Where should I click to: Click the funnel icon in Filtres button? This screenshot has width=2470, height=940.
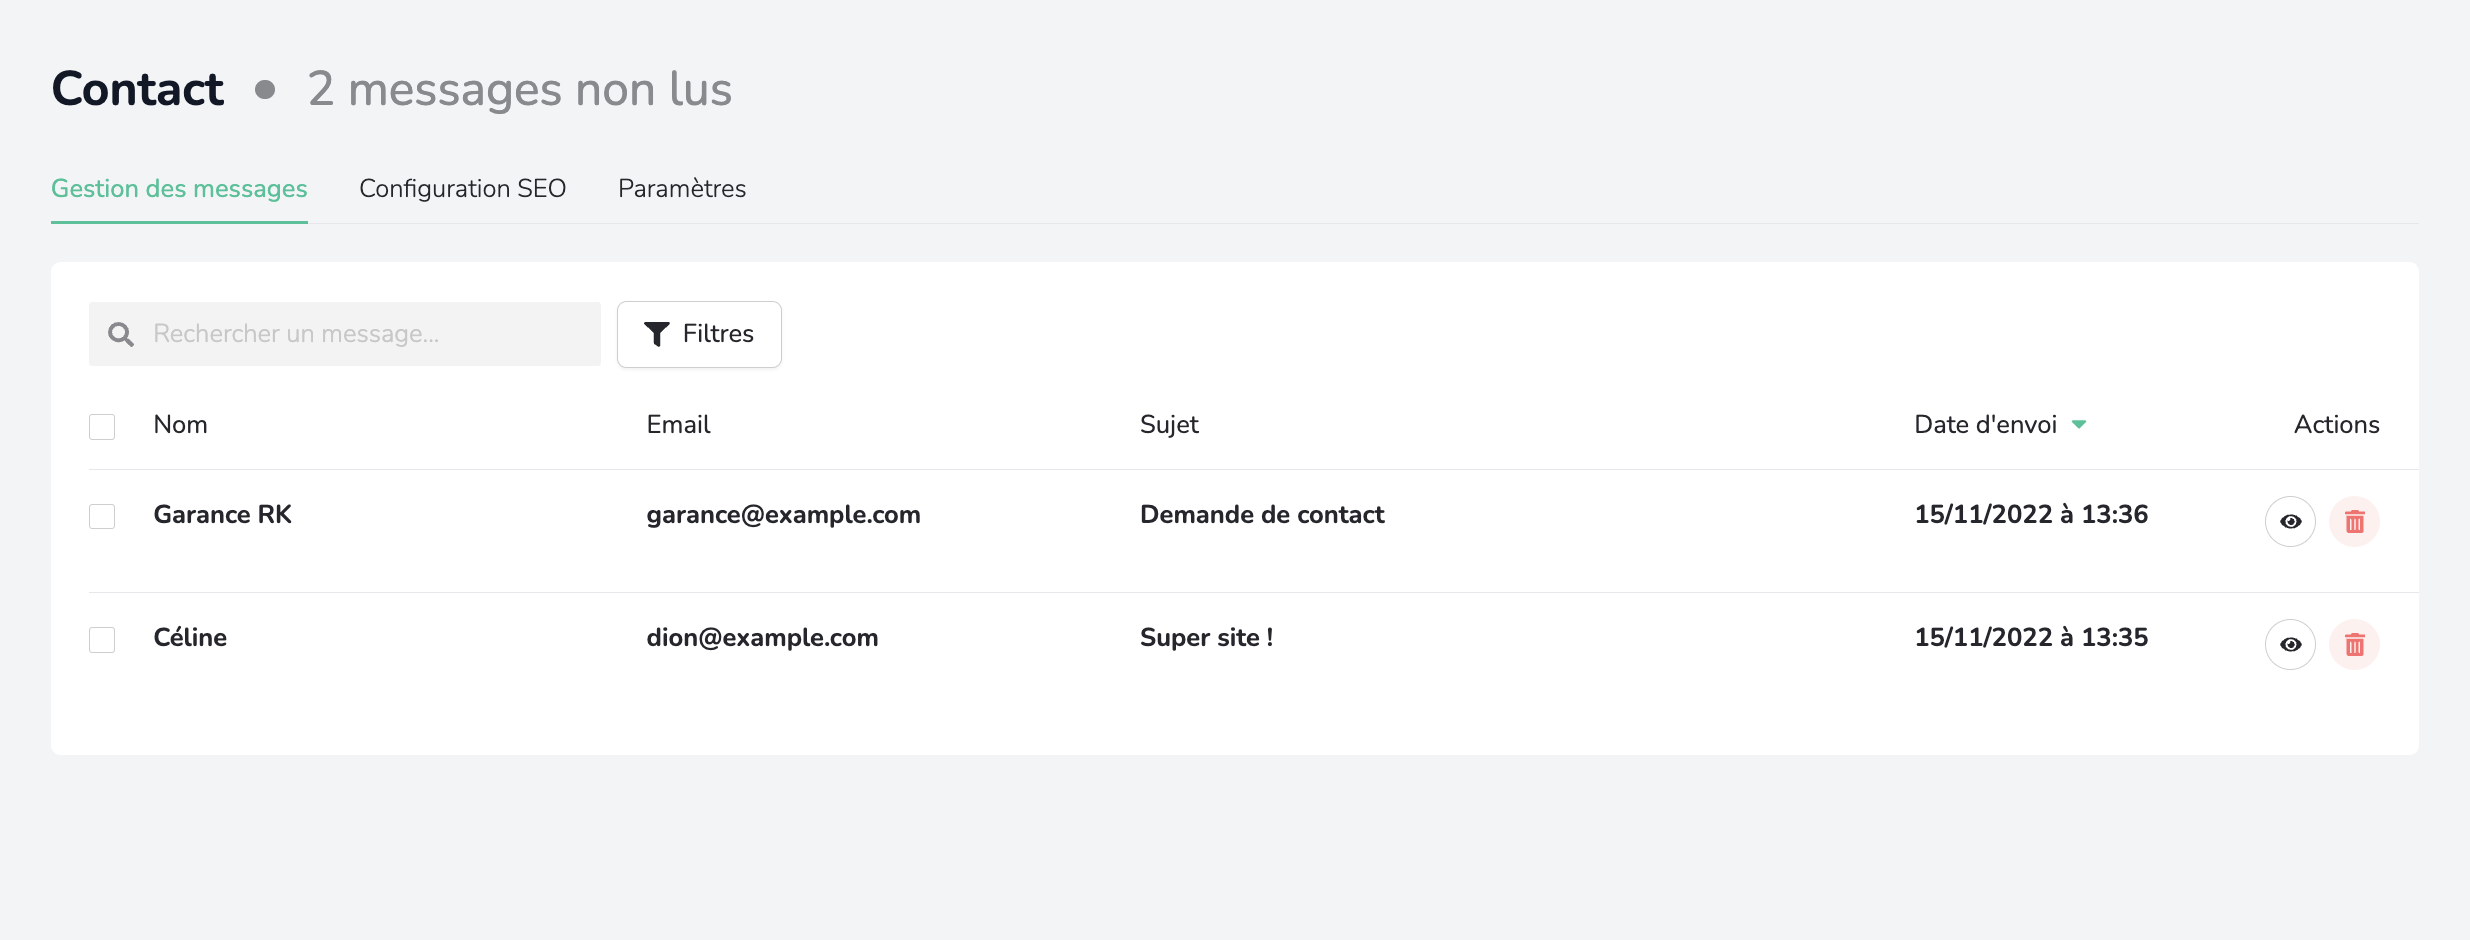pos(657,334)
